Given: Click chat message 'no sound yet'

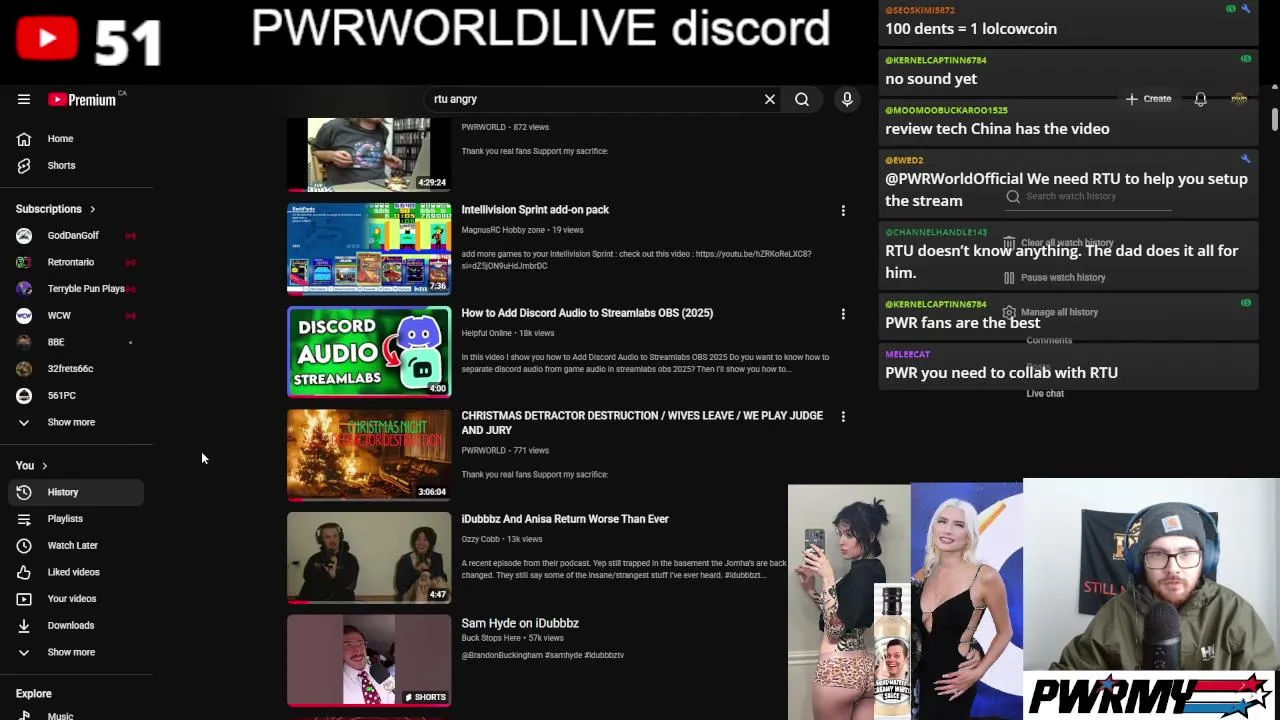Looking at the screenshot, I should (931, 79).
